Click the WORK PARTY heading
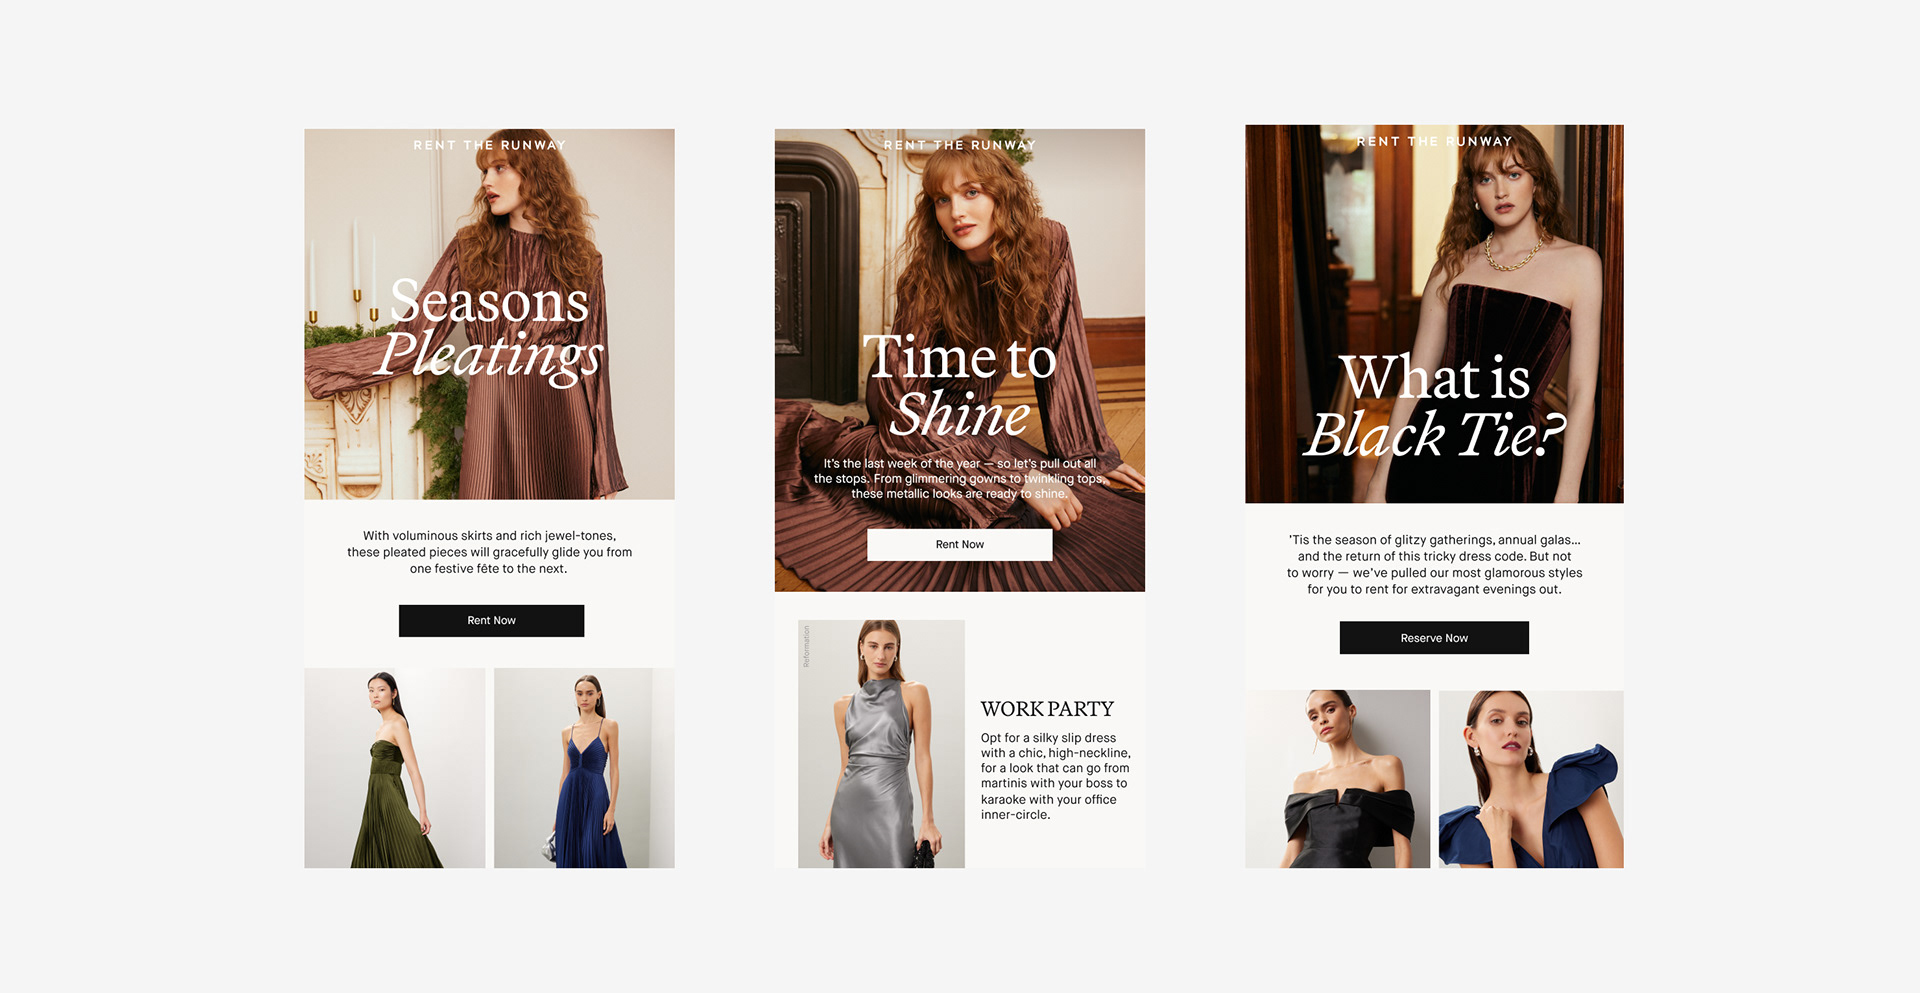1920x993 pixels. tap(1047, 709)
